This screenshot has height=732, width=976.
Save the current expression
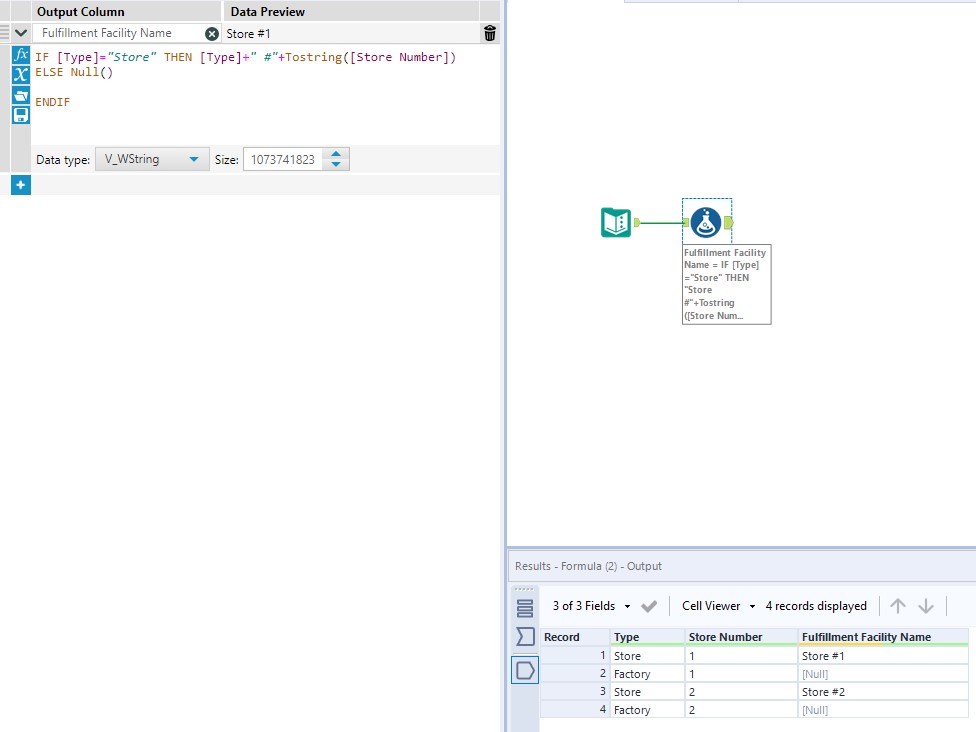pos(20,114)
